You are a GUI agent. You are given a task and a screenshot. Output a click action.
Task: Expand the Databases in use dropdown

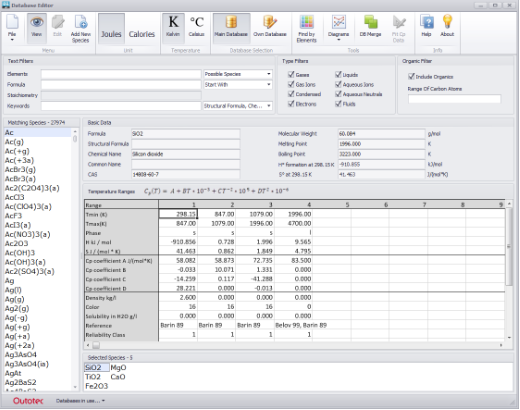pyautogui.click(x=80, y=401)
